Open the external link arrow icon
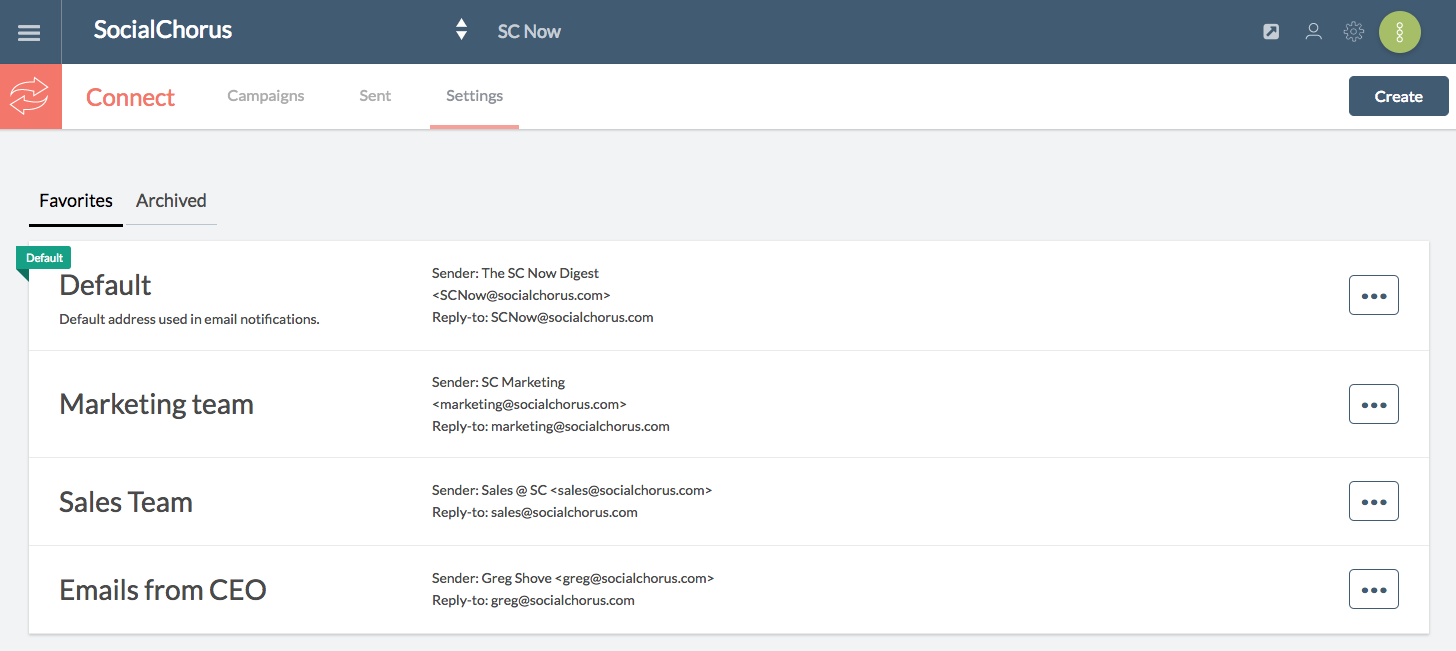Screen dimensions: 1456x651 click(1271, 32)
